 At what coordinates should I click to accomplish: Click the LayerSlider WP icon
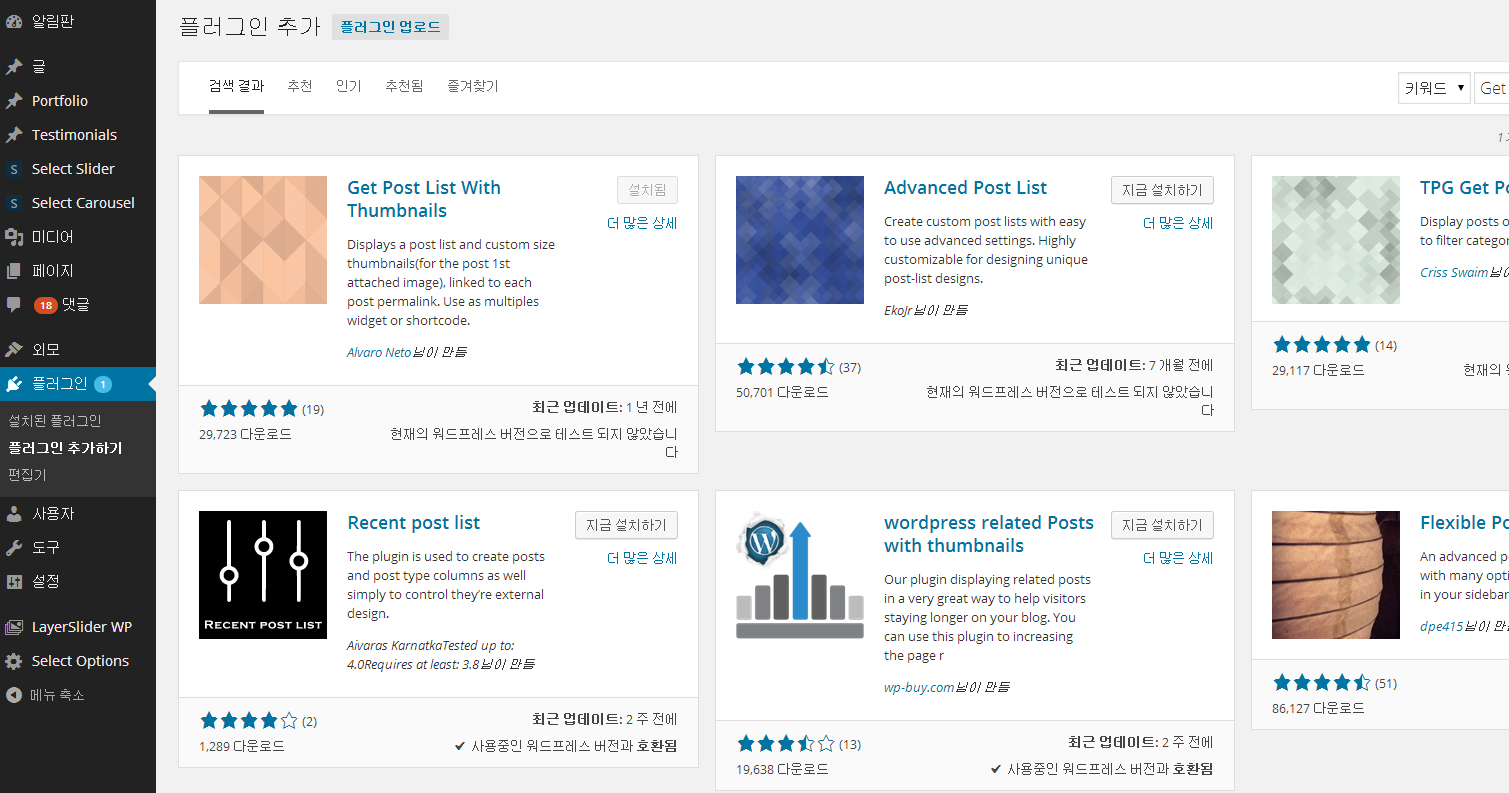14,627
